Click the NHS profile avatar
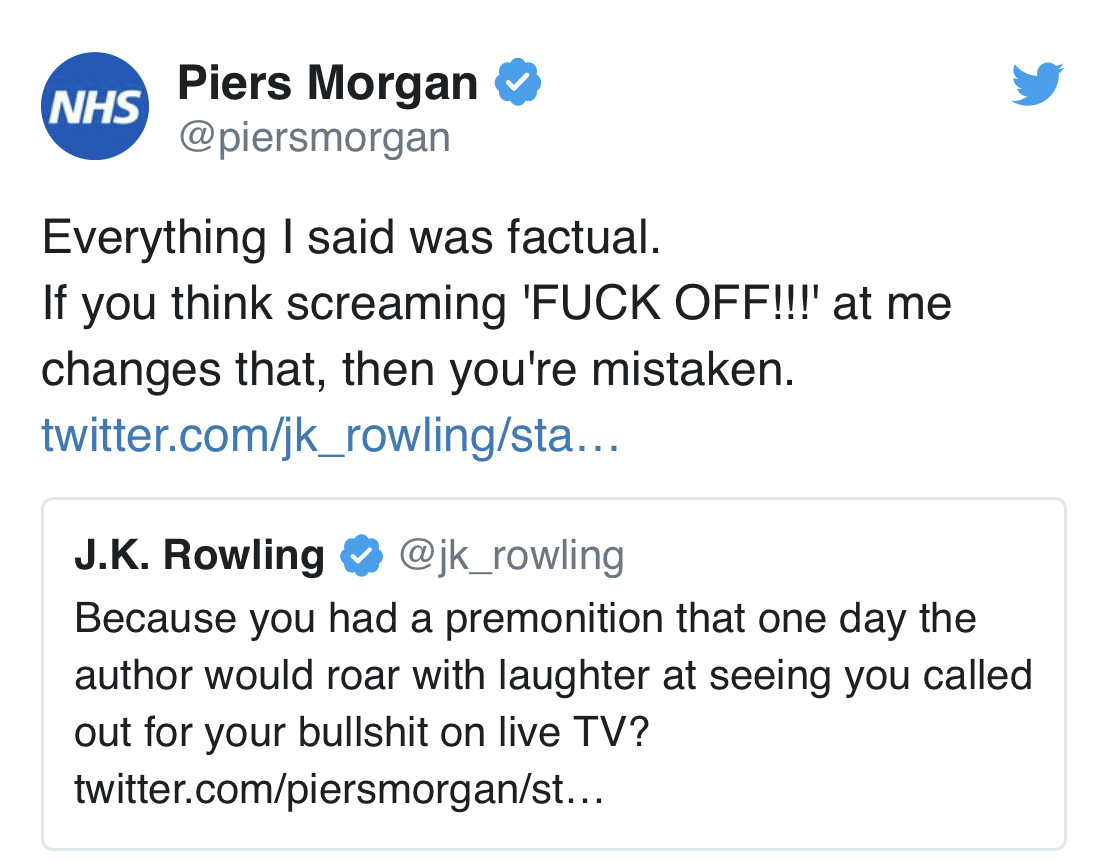The height and width of the screenshot is (861, 1099). pos(95,107)
